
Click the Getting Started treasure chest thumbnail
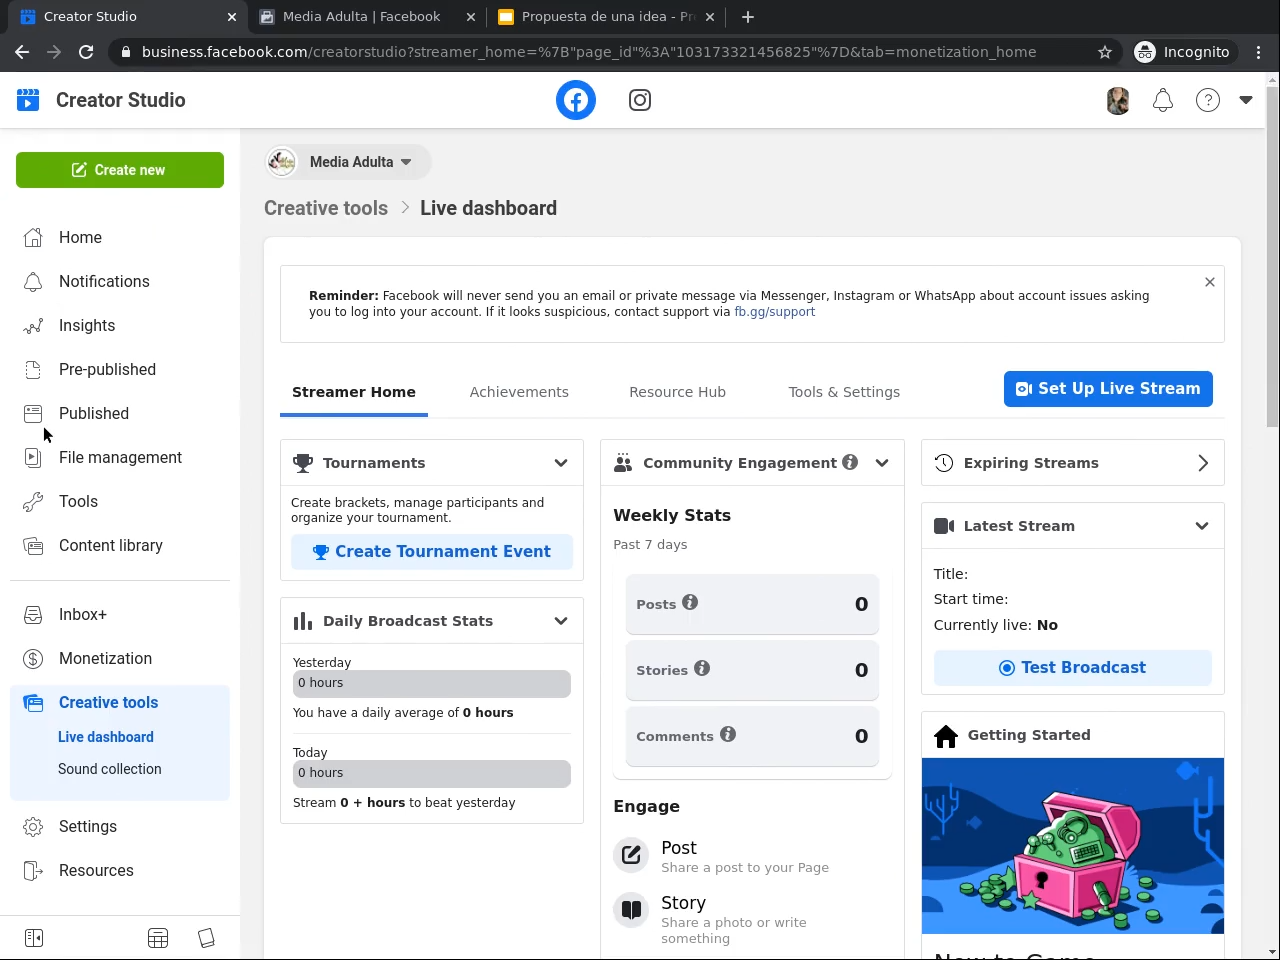pyautogui.click(x=1072, y=845)
